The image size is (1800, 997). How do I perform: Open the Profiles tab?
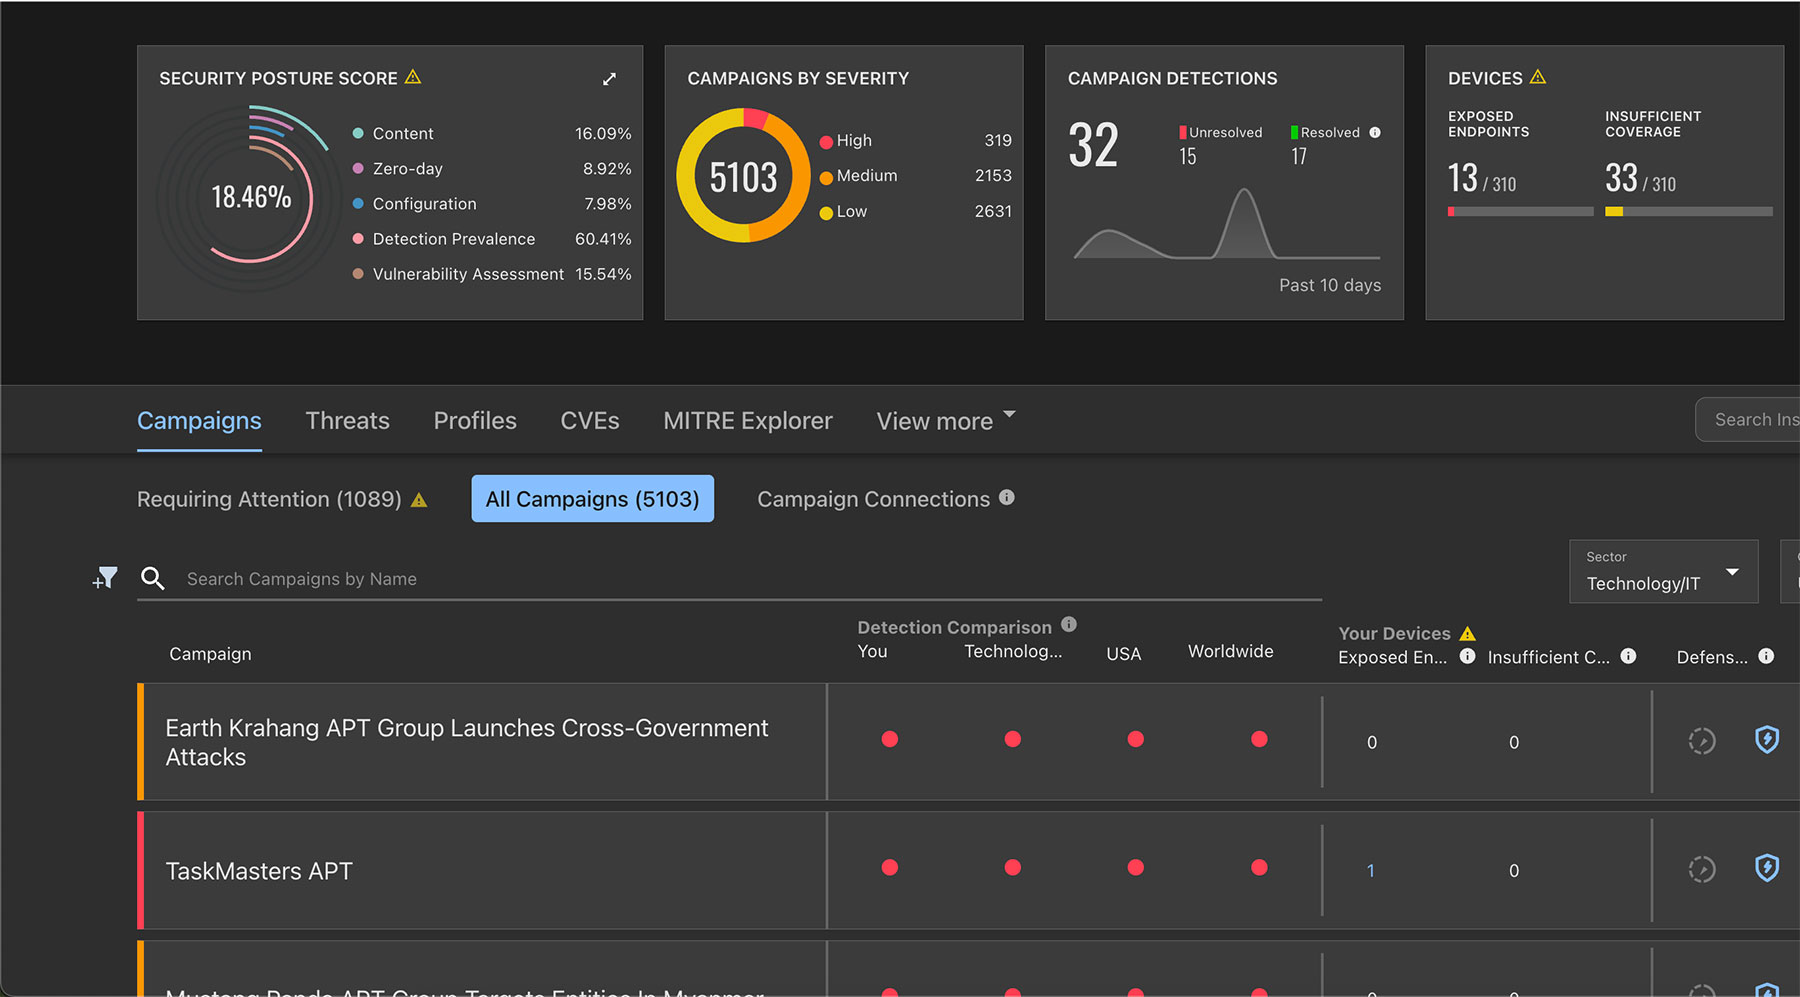pos(475,421)
